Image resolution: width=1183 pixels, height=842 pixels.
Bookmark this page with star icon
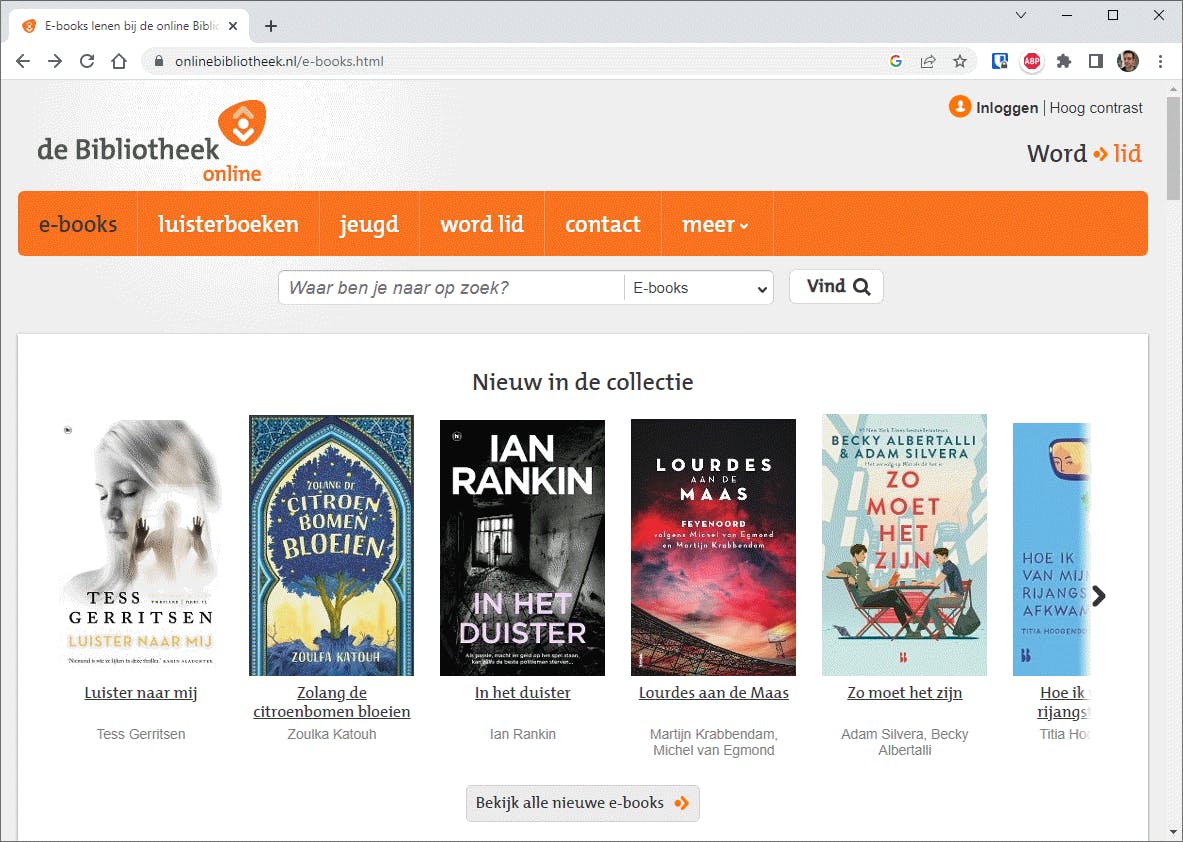(960, 61)
